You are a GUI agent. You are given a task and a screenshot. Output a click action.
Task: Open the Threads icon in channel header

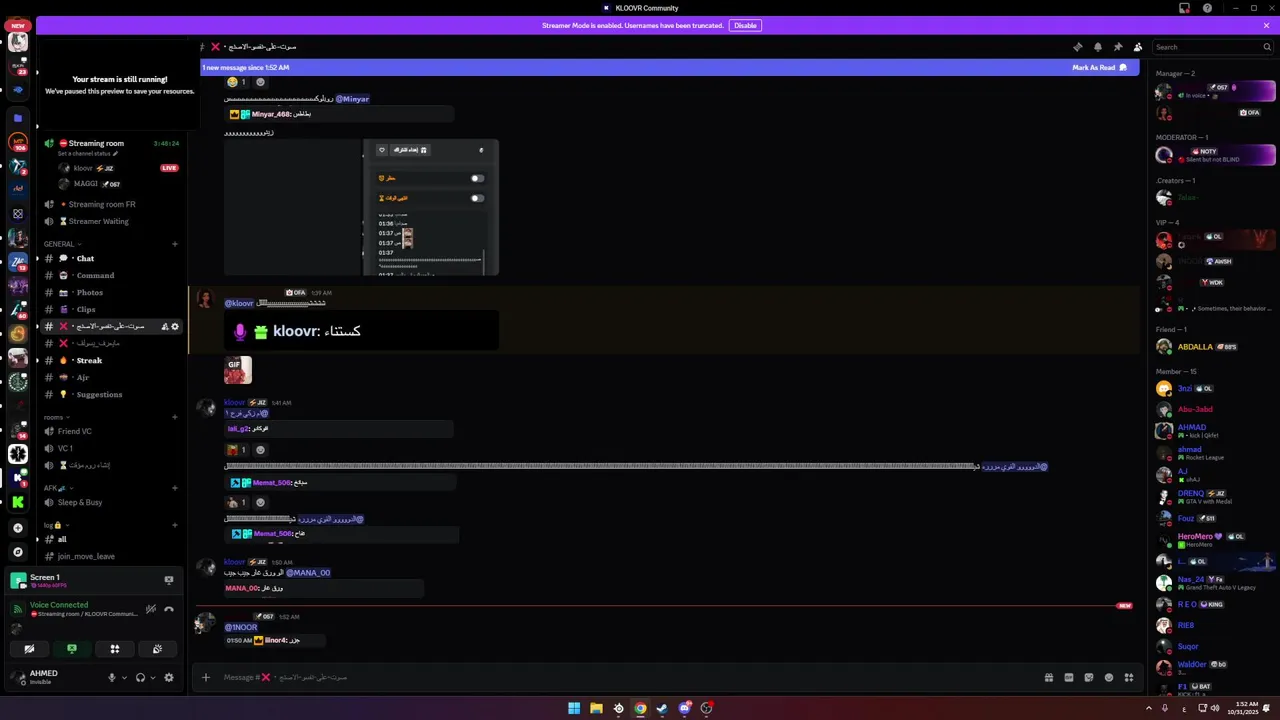point(1077,47)
